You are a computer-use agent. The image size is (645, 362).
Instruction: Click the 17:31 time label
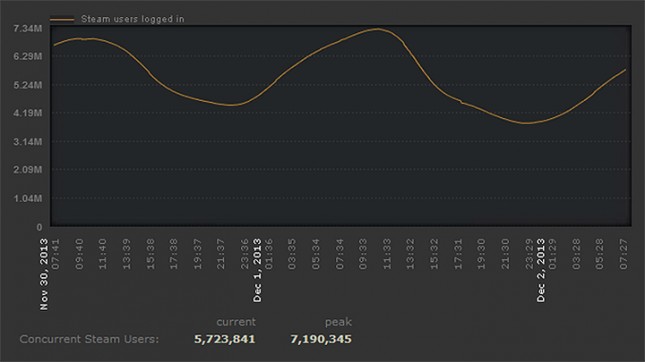[458, 254]
